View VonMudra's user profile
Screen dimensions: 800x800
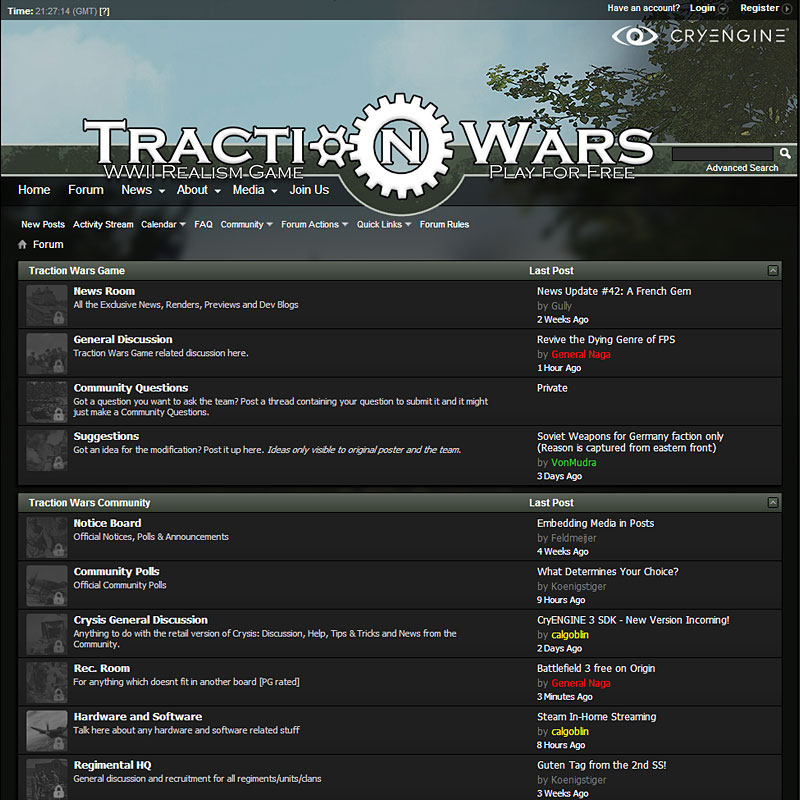point(574,463)
